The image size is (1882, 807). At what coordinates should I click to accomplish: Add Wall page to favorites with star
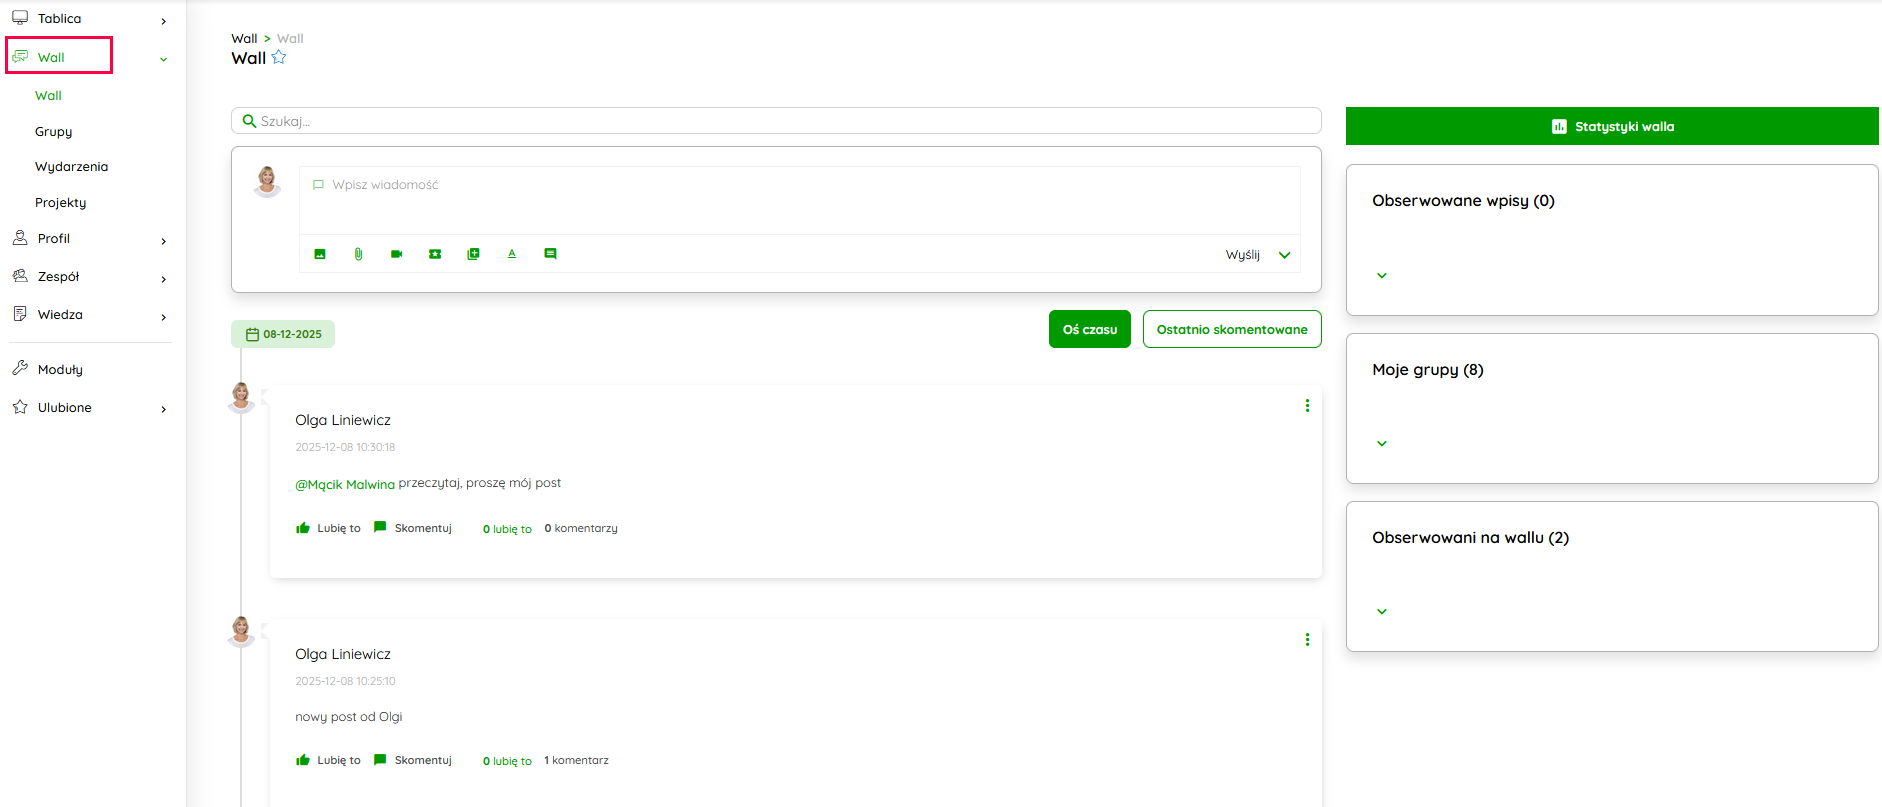click(x=279, y=58)
